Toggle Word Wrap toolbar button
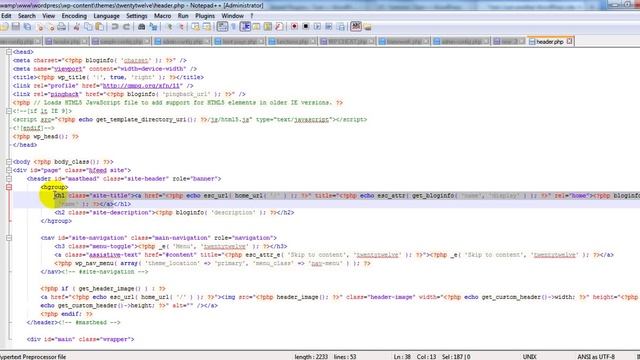 click(222, 27)
